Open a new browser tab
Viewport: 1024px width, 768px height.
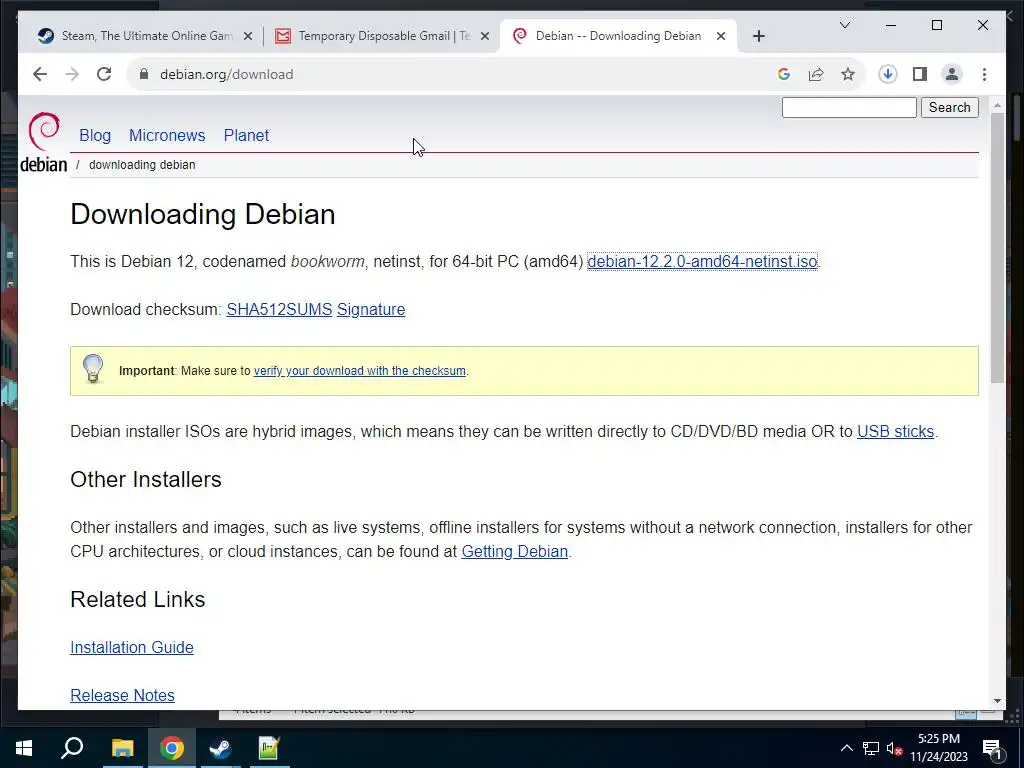(x=758, y=36)
